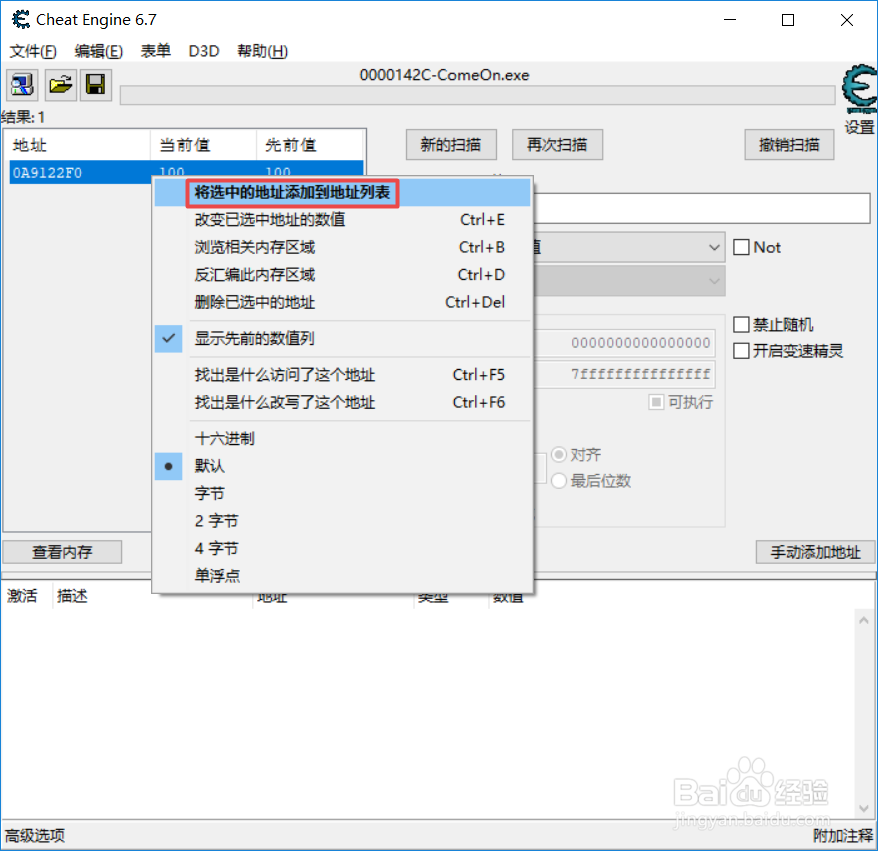This screenshot has height=851, width=878.
Task: Click process name 0000142C-ComeOn.exe label
Action: click(x=444, y=75)
